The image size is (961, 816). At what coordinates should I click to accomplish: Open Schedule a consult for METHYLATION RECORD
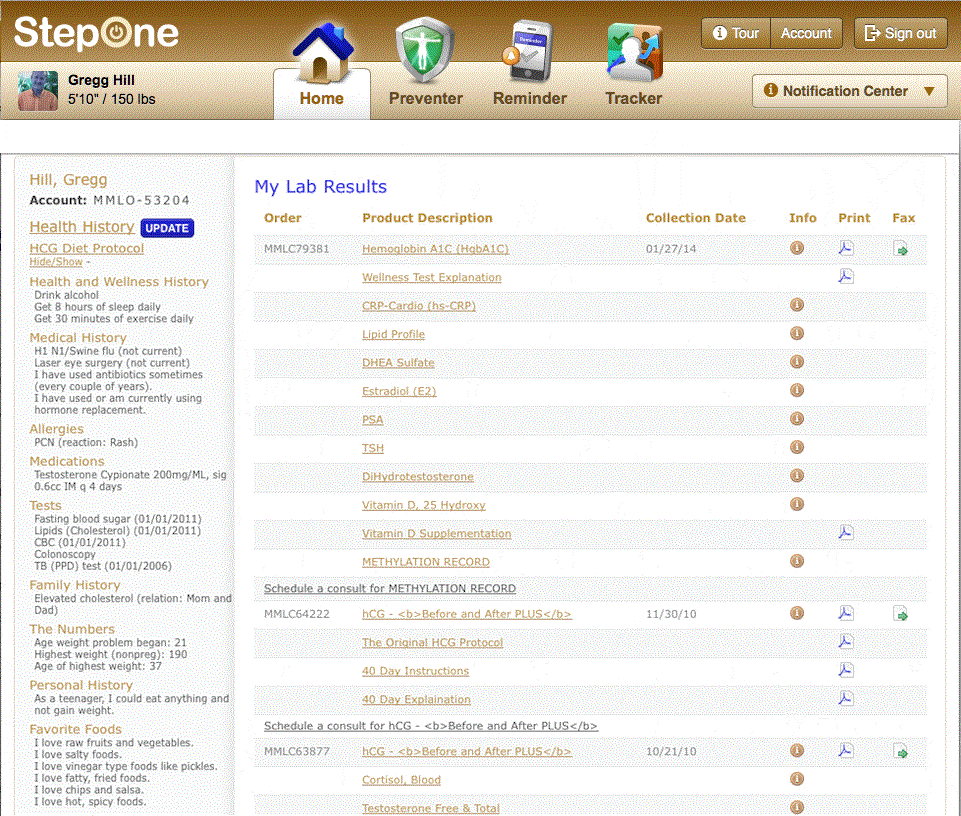coord(390,588)
